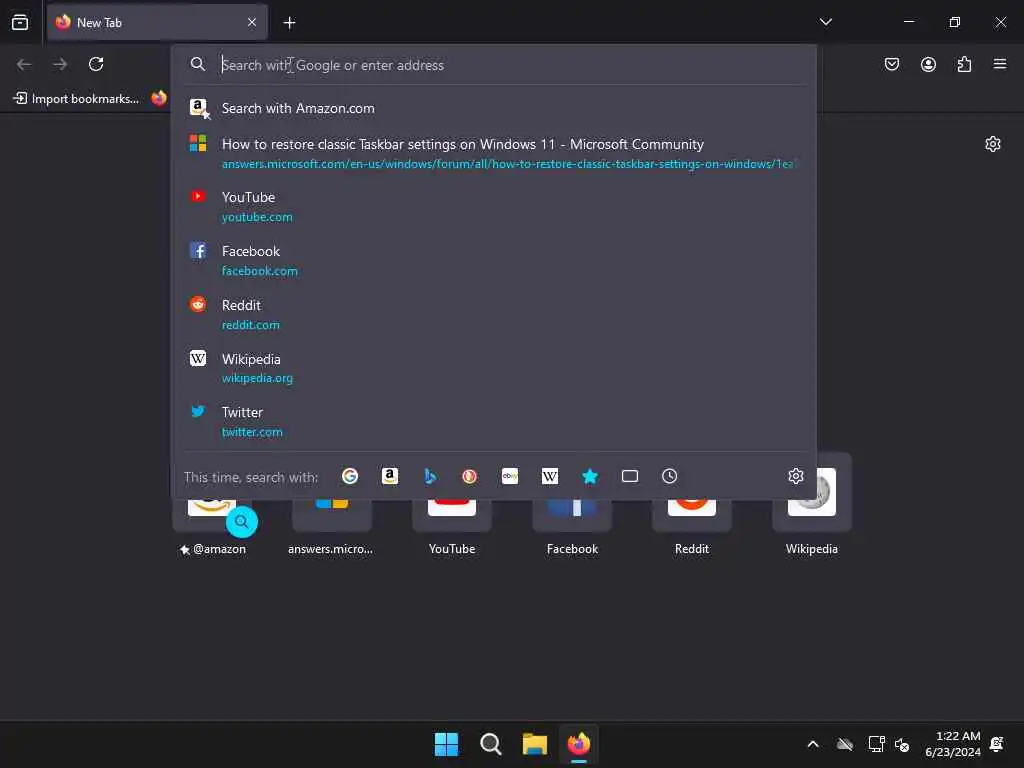Reload the current page
1024x768 pixels.
coord(96,64)
